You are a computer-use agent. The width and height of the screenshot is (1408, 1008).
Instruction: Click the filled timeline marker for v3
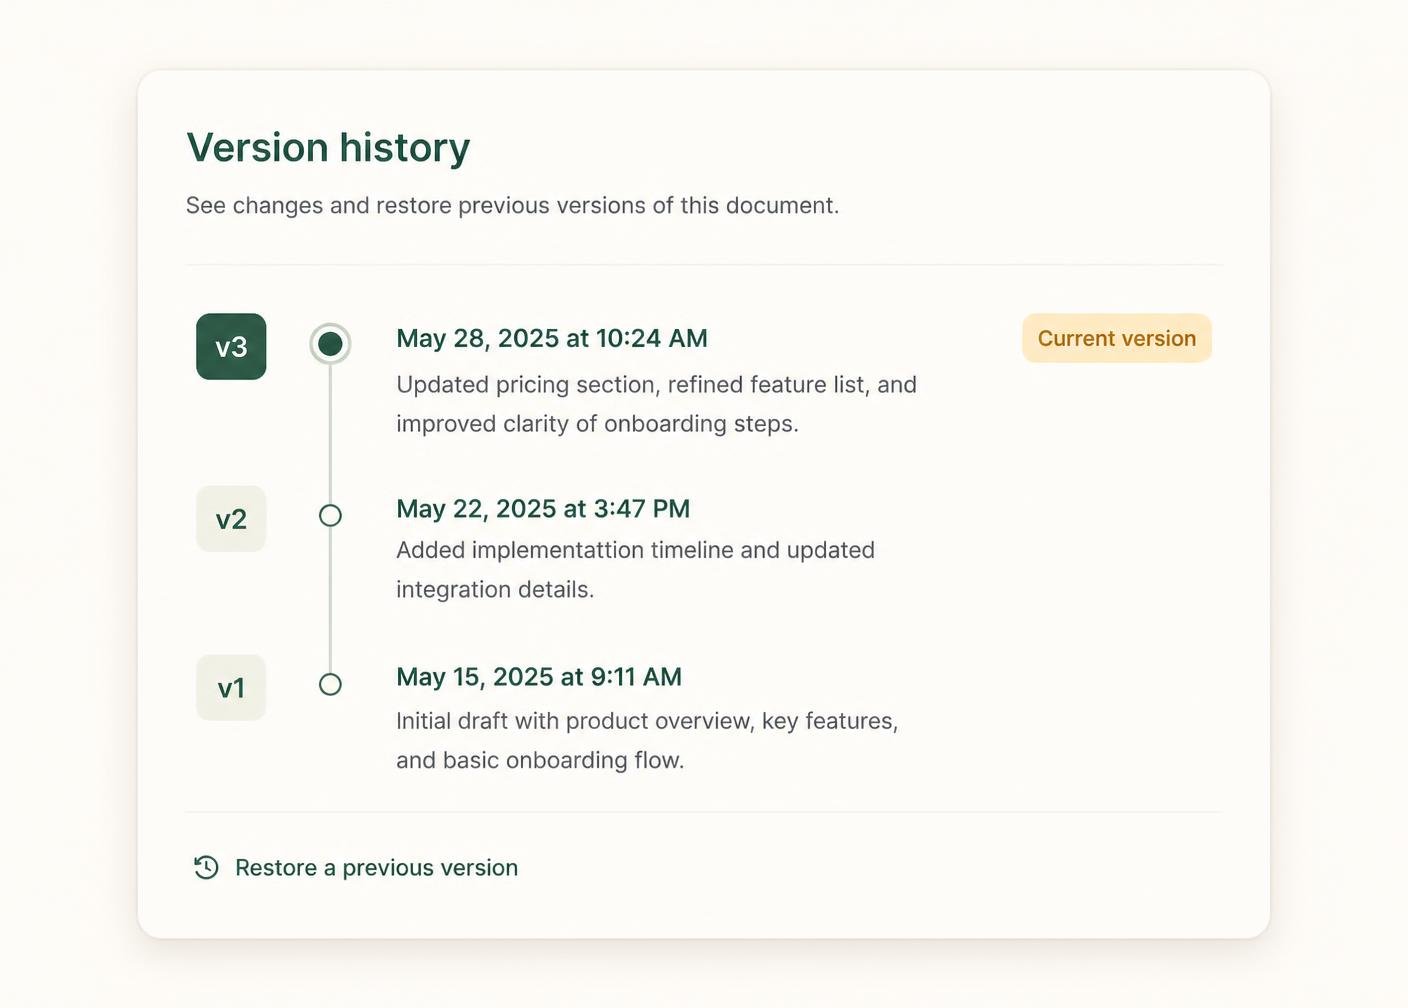click(330, 344)
